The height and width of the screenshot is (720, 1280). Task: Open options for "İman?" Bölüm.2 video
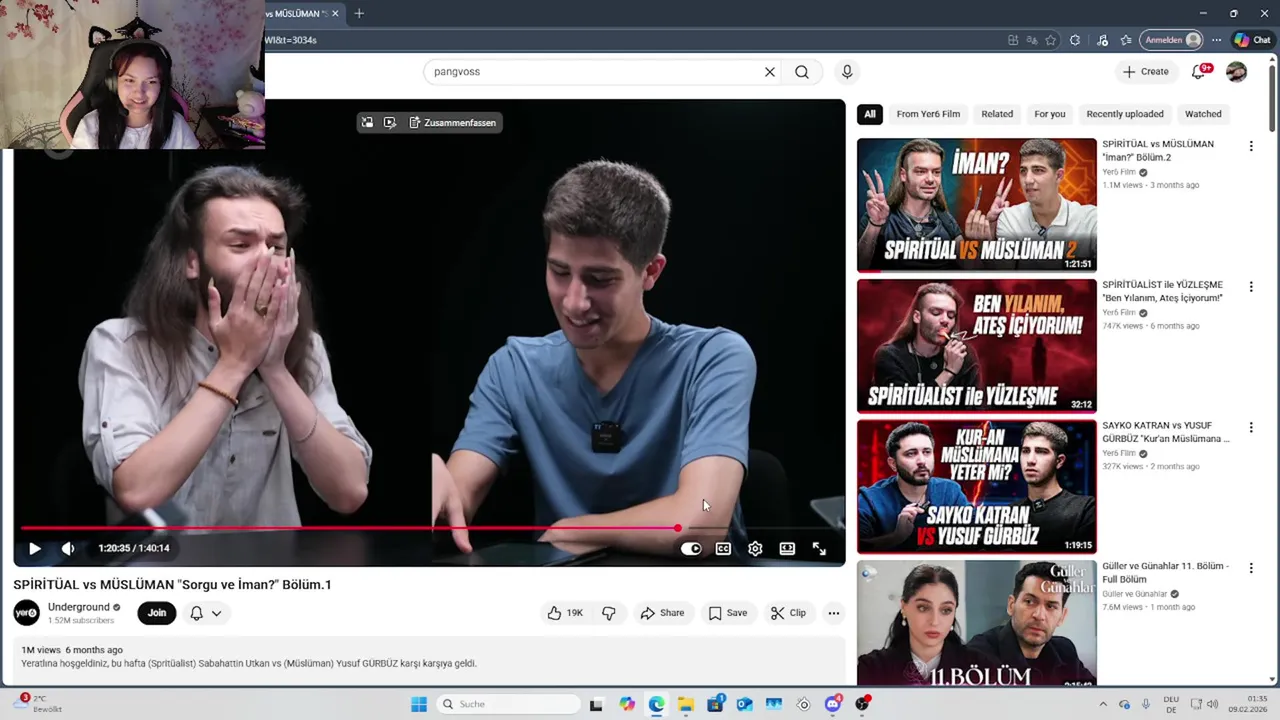click(1251, 146)
